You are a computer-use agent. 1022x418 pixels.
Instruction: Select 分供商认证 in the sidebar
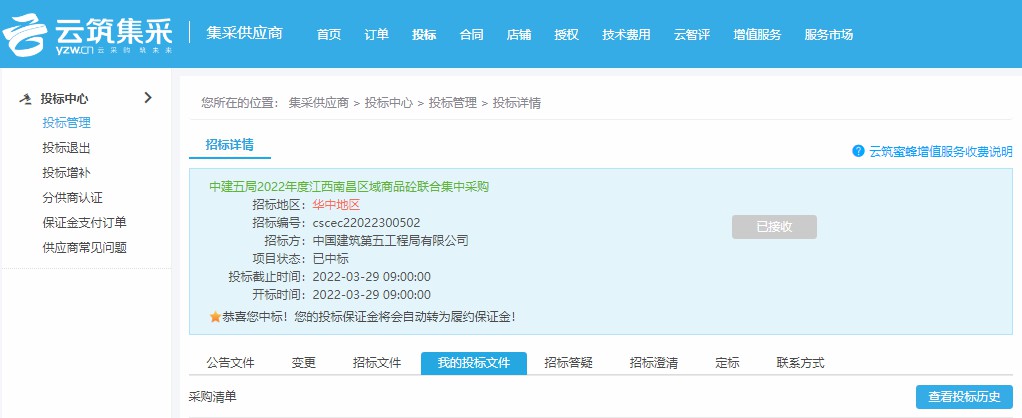pos(72,198)
